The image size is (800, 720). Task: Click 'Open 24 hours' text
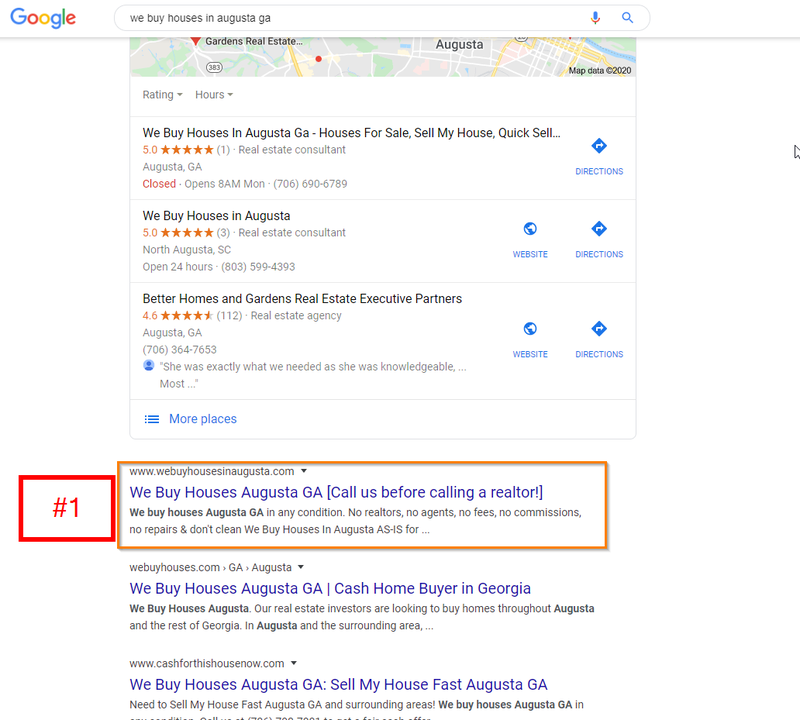[178, 267]
